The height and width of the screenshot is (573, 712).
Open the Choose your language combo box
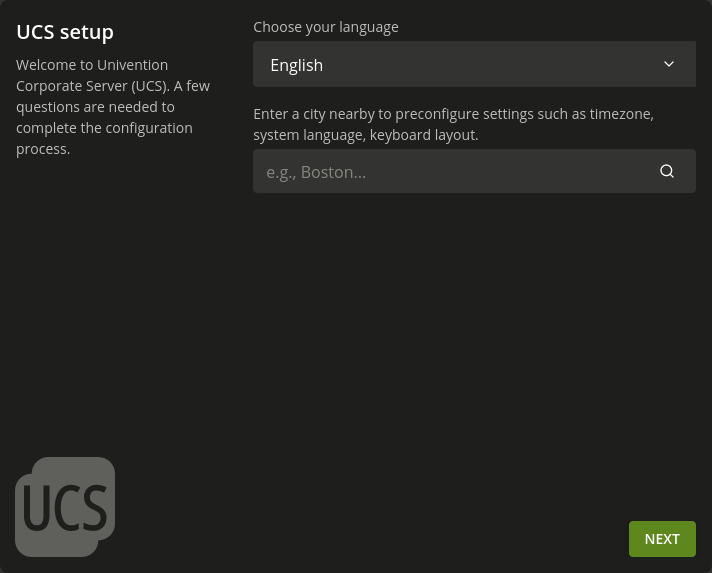coord(474,64)
